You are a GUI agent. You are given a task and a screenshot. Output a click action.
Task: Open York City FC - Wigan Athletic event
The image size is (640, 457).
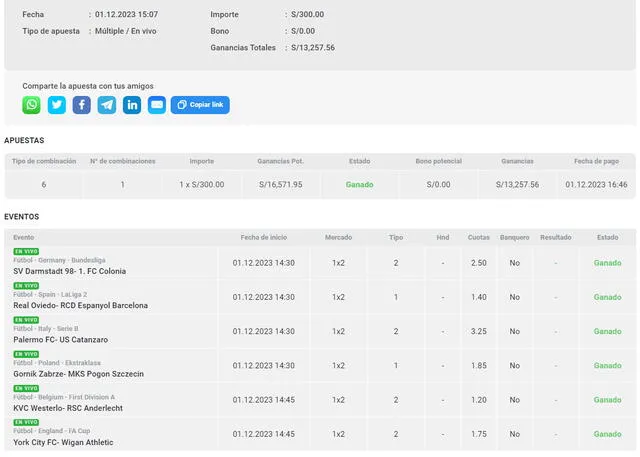pos(63,442)
